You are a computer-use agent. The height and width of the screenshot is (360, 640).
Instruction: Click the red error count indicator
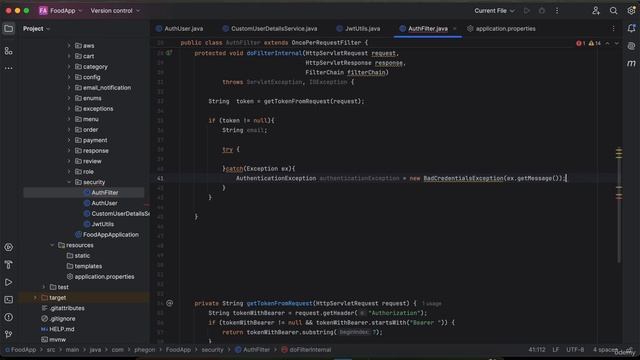coord(580,43)
